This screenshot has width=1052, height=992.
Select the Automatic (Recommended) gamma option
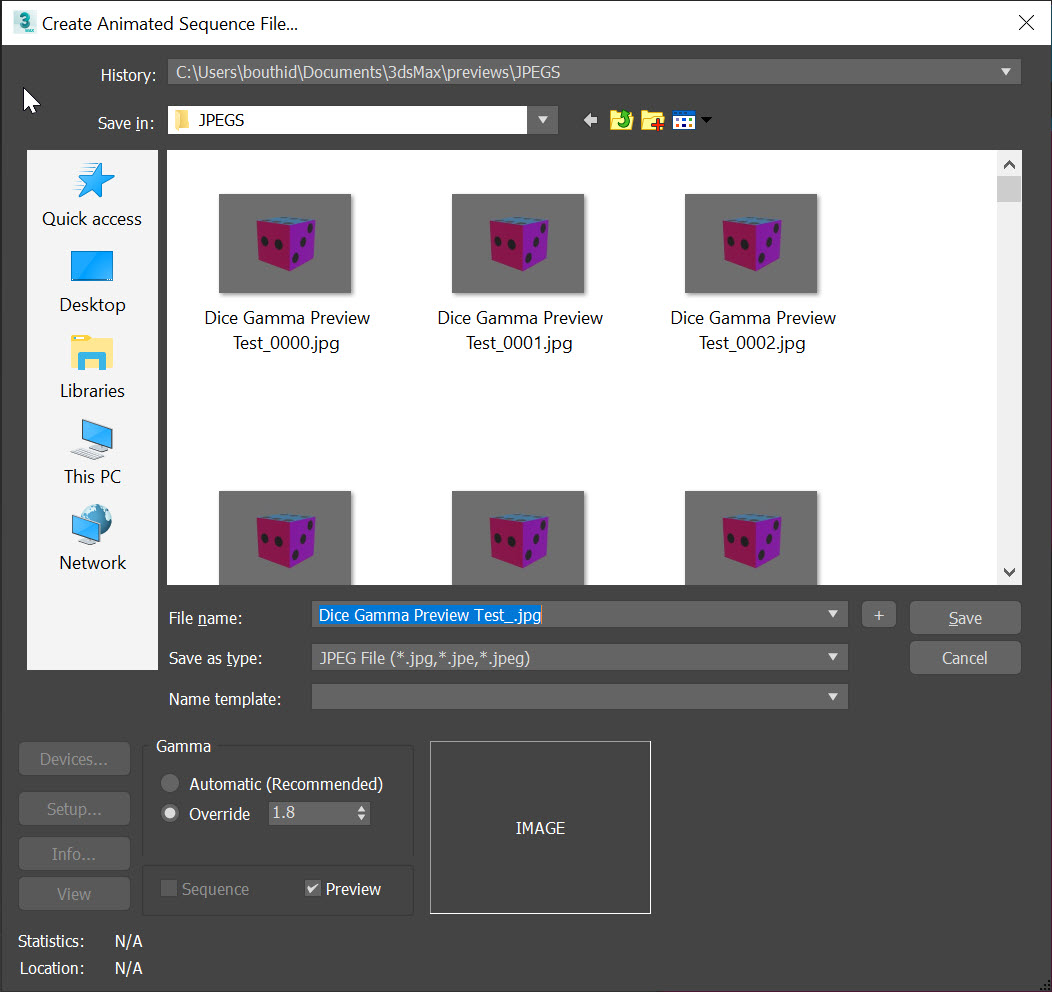coord(169,784)
